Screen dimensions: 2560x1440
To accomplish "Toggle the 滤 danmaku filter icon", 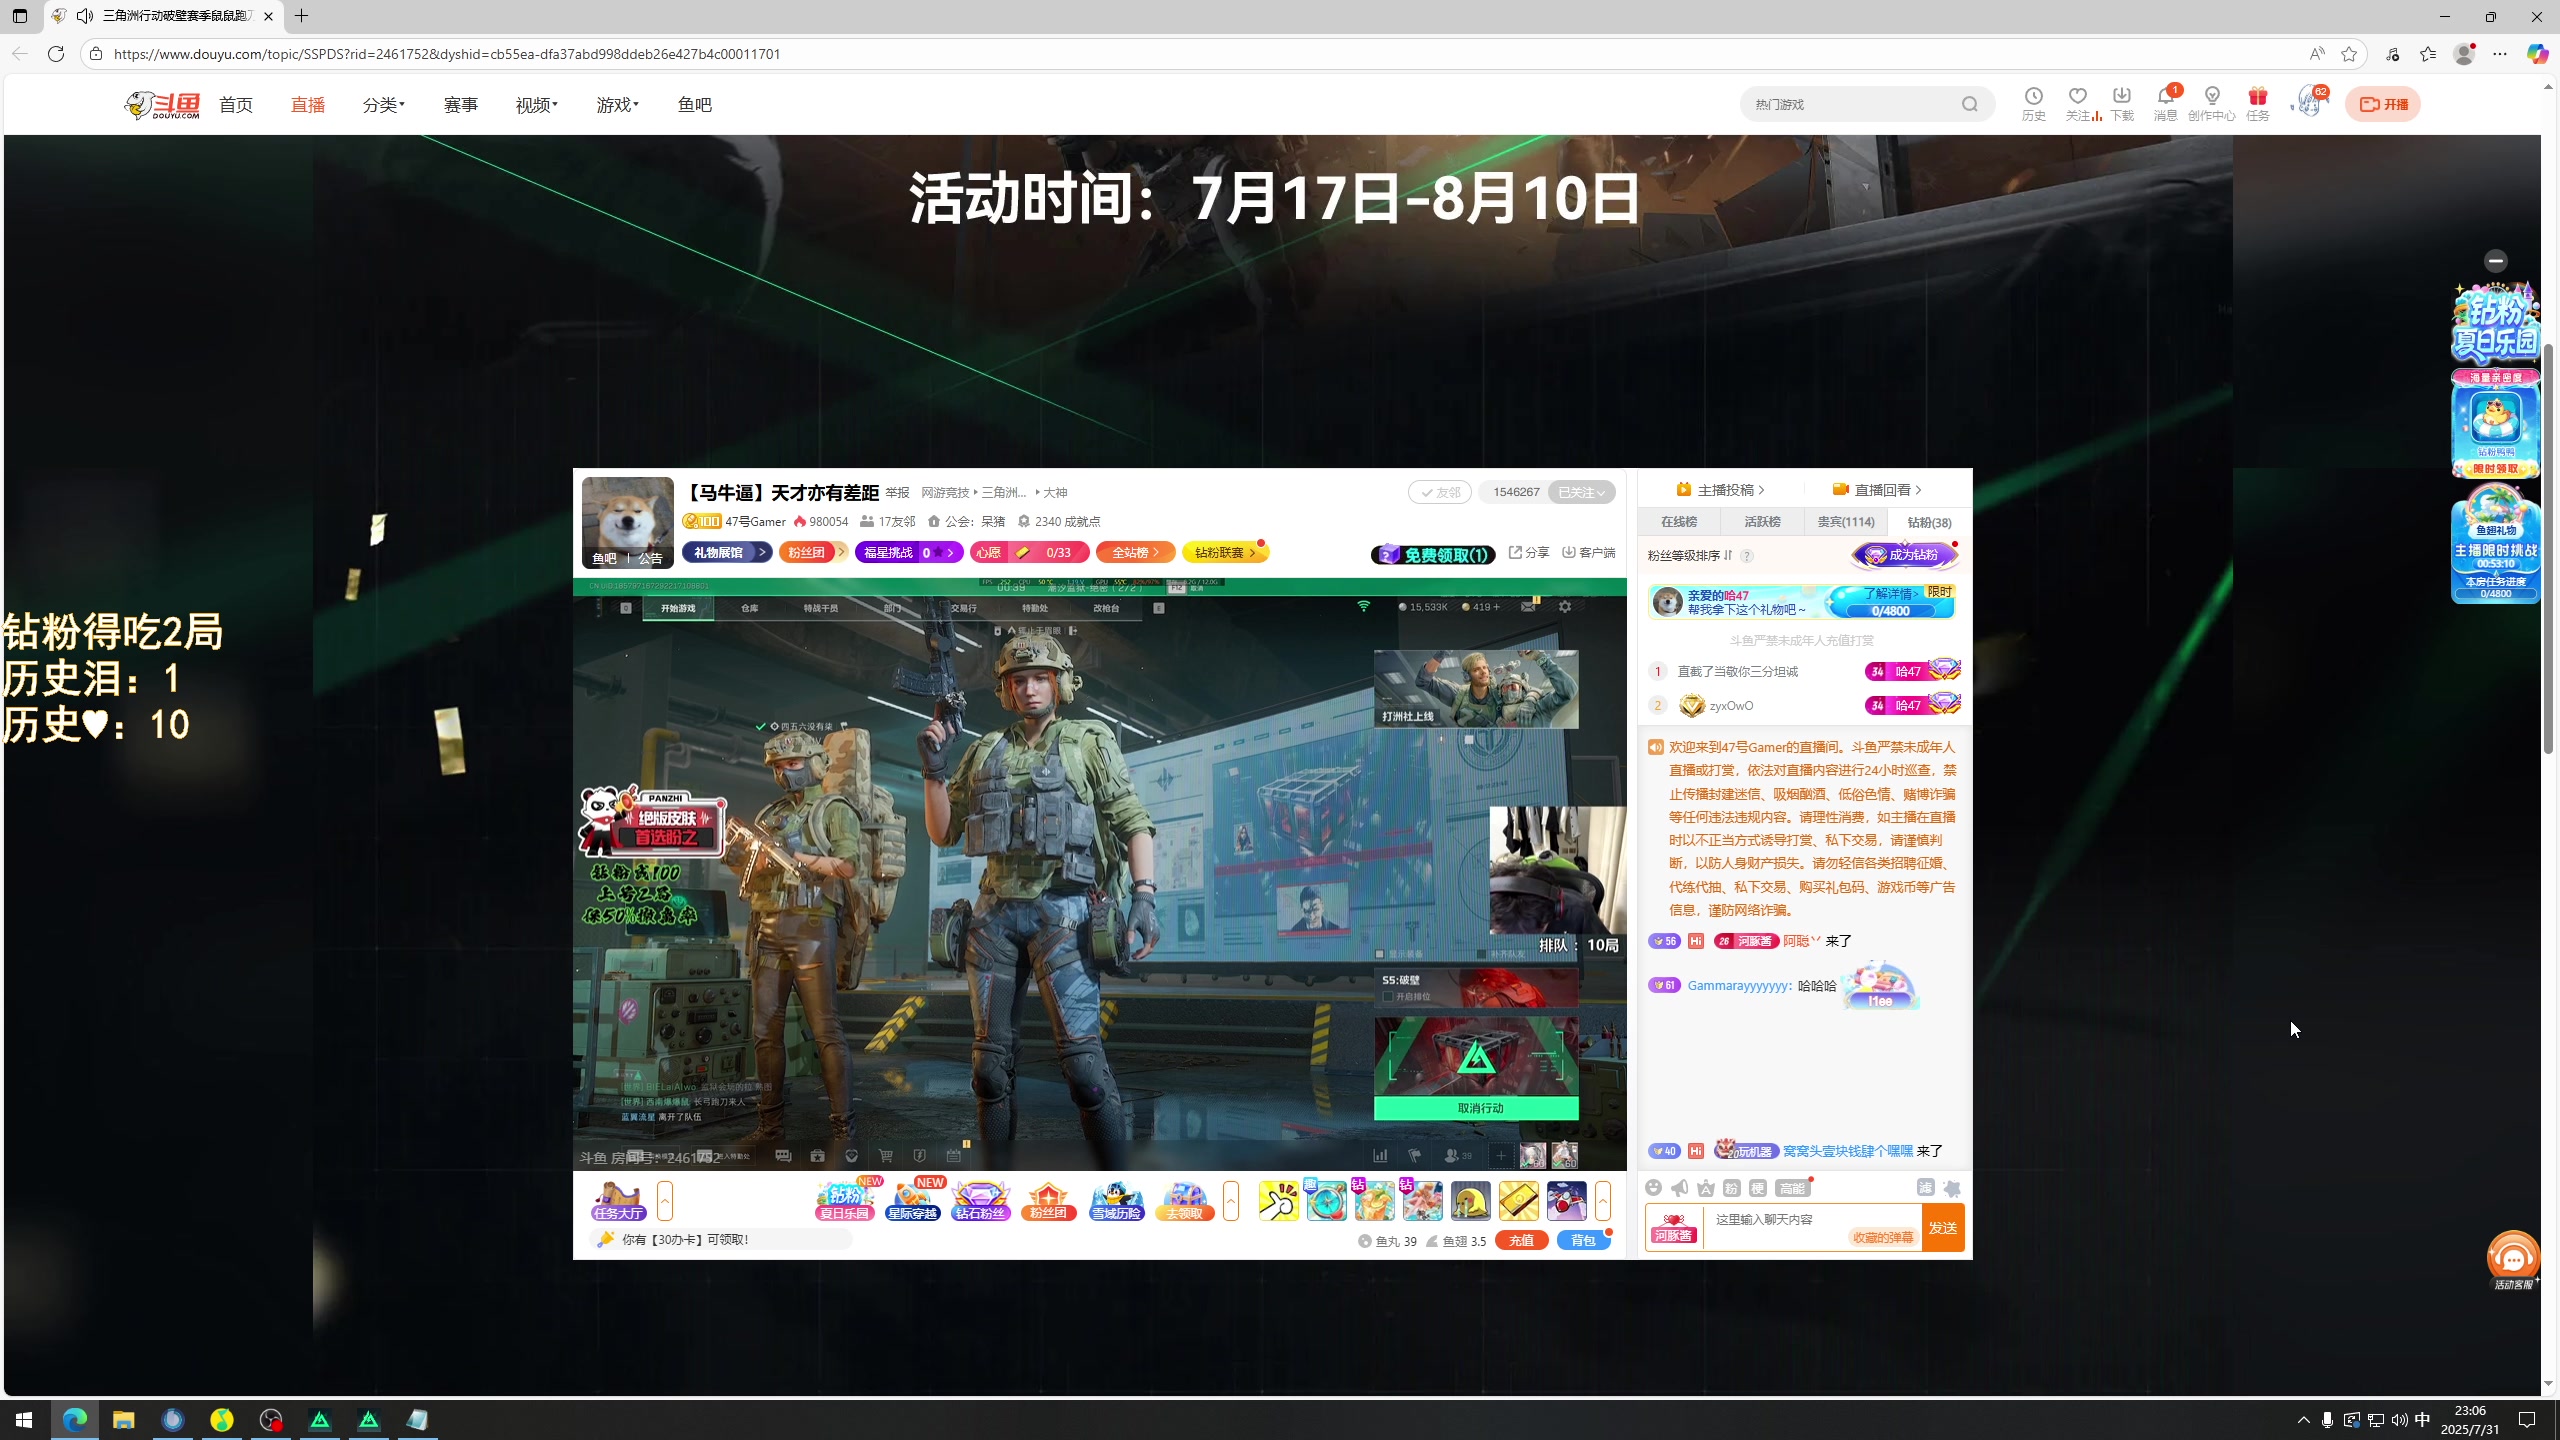I will [x=1925, y=1188].
